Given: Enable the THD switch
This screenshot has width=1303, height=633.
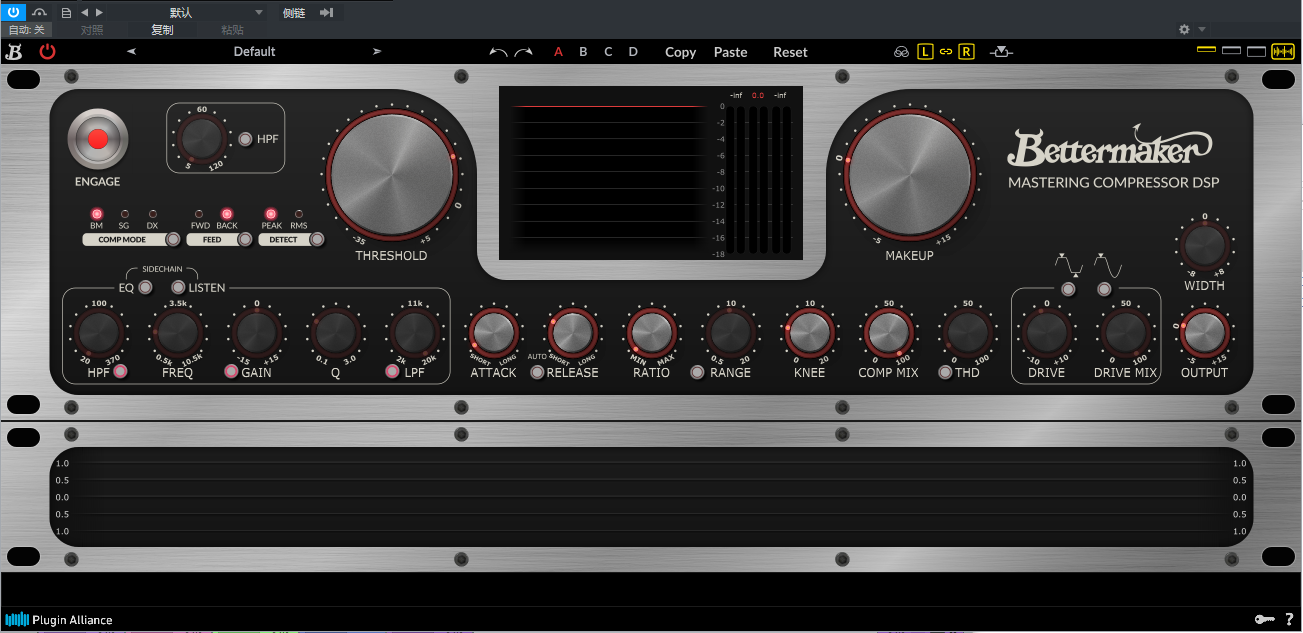Looking at the screenshot, I should tap(945, 373).
